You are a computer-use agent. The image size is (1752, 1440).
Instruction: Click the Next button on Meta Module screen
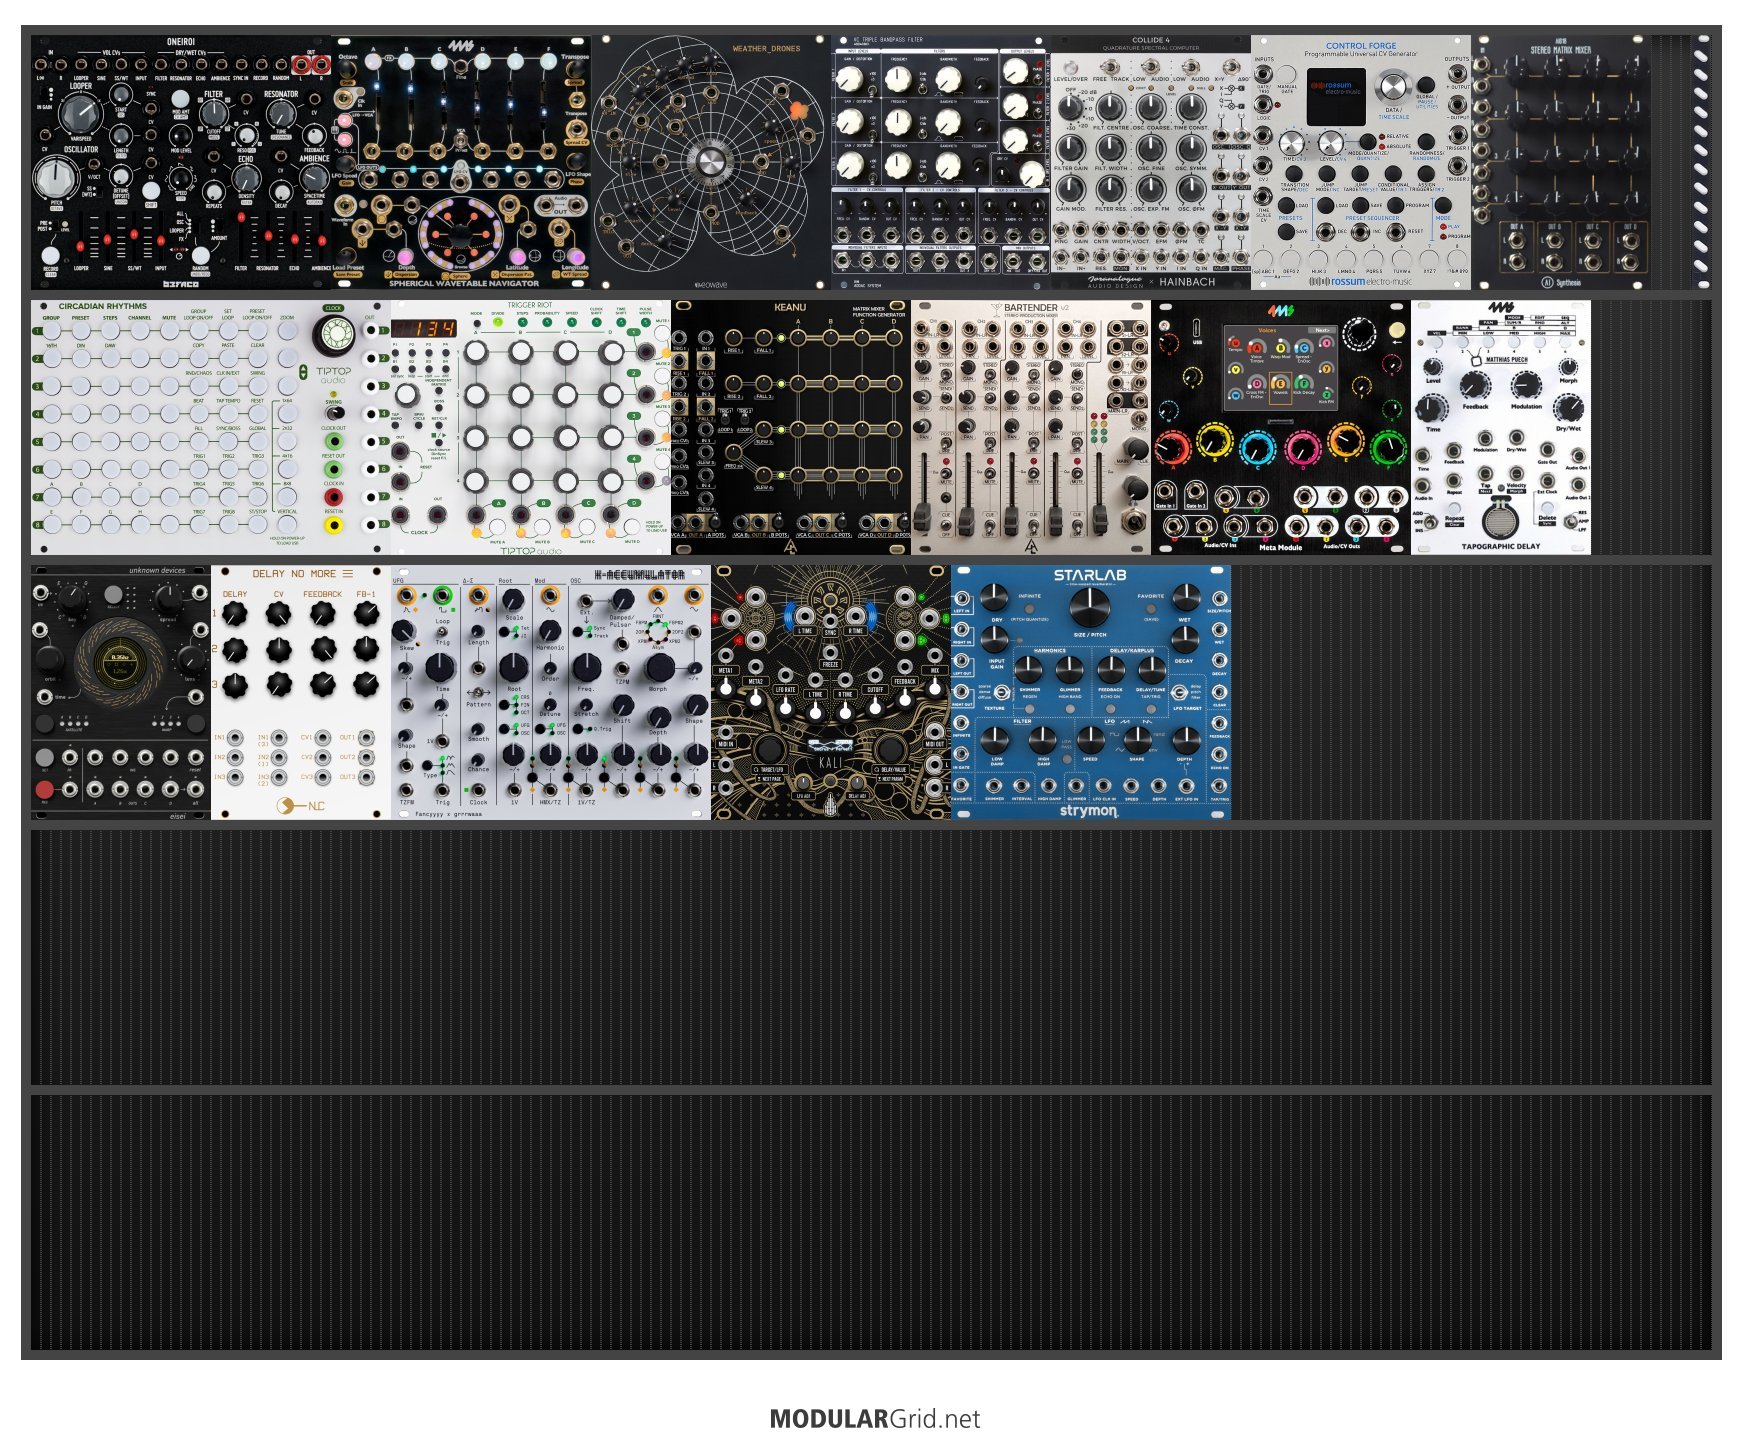[1321, 330]
